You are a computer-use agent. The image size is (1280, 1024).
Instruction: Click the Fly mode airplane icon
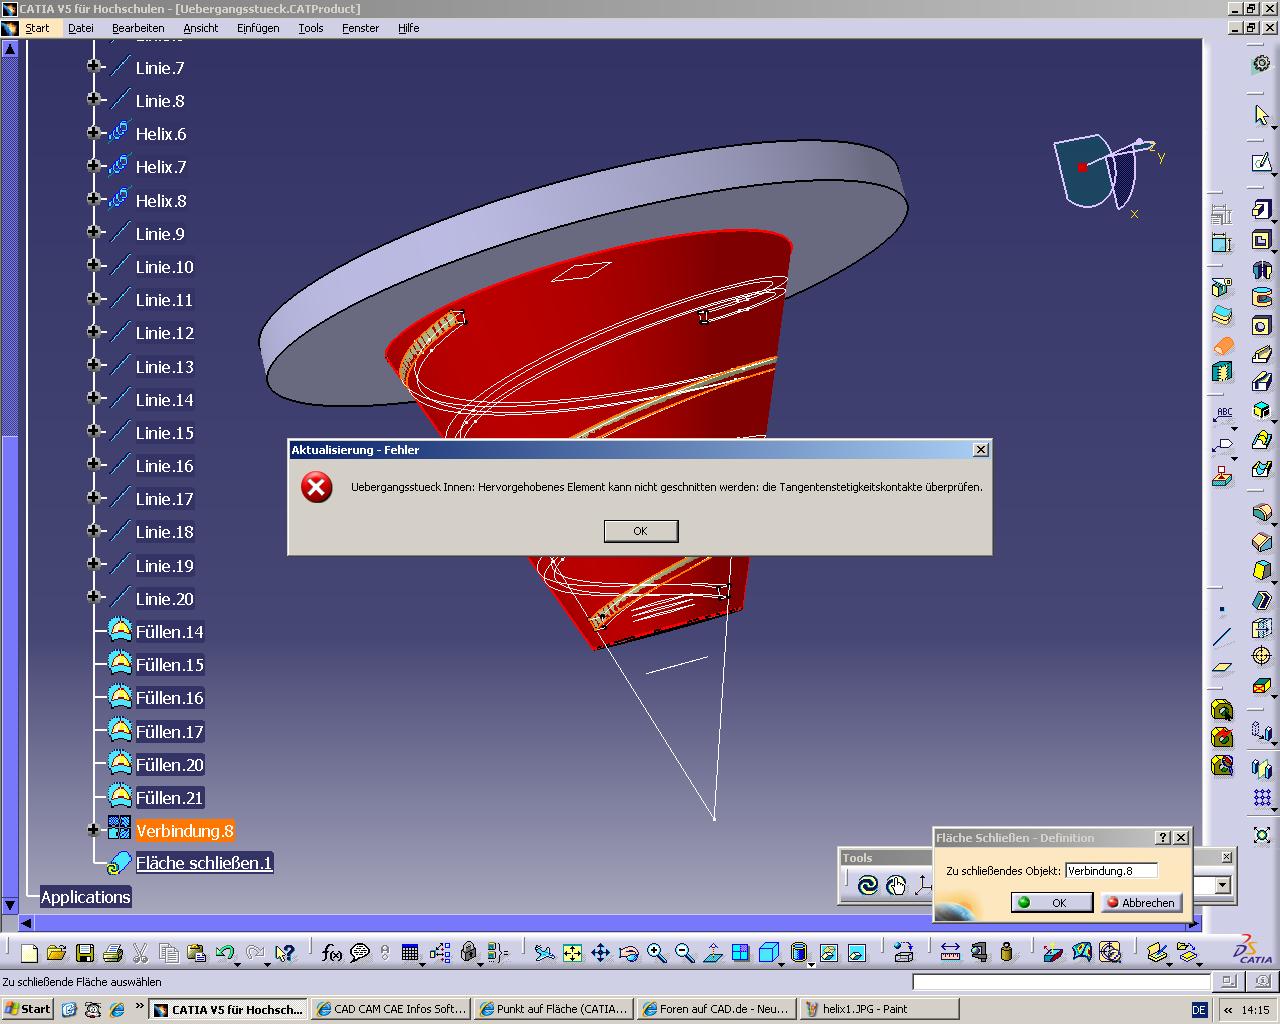tap(544, 953)
